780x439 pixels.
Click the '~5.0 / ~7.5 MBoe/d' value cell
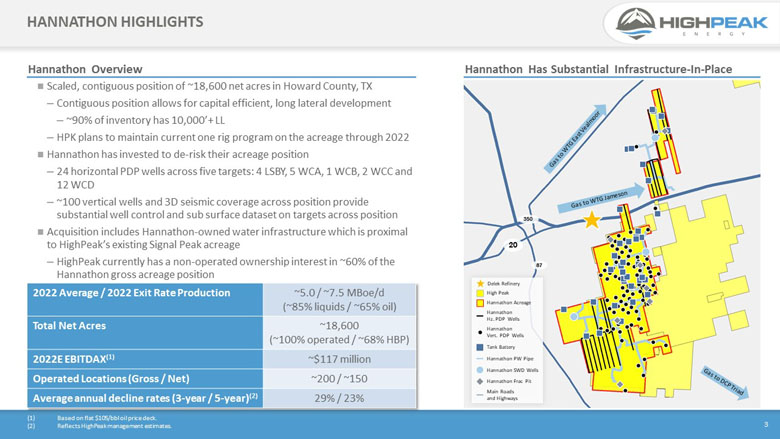[x=339, y=300]
